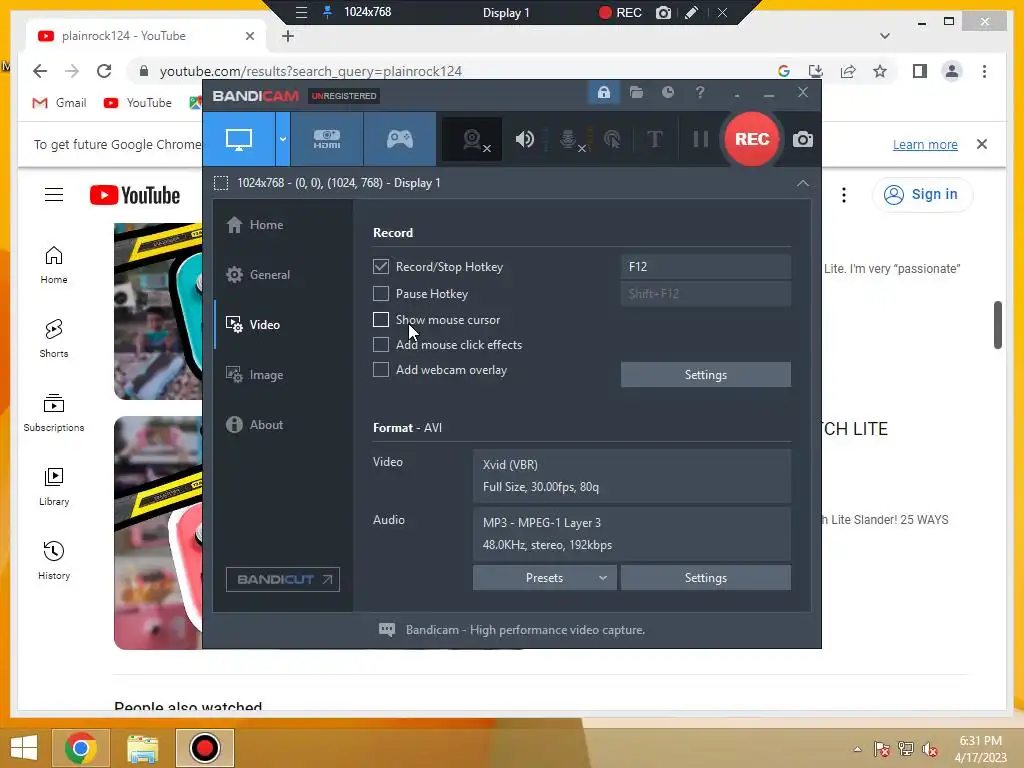Click YouTube Sign in button
The width and height of the screenshot is (1024, 768).
(922, 195)
